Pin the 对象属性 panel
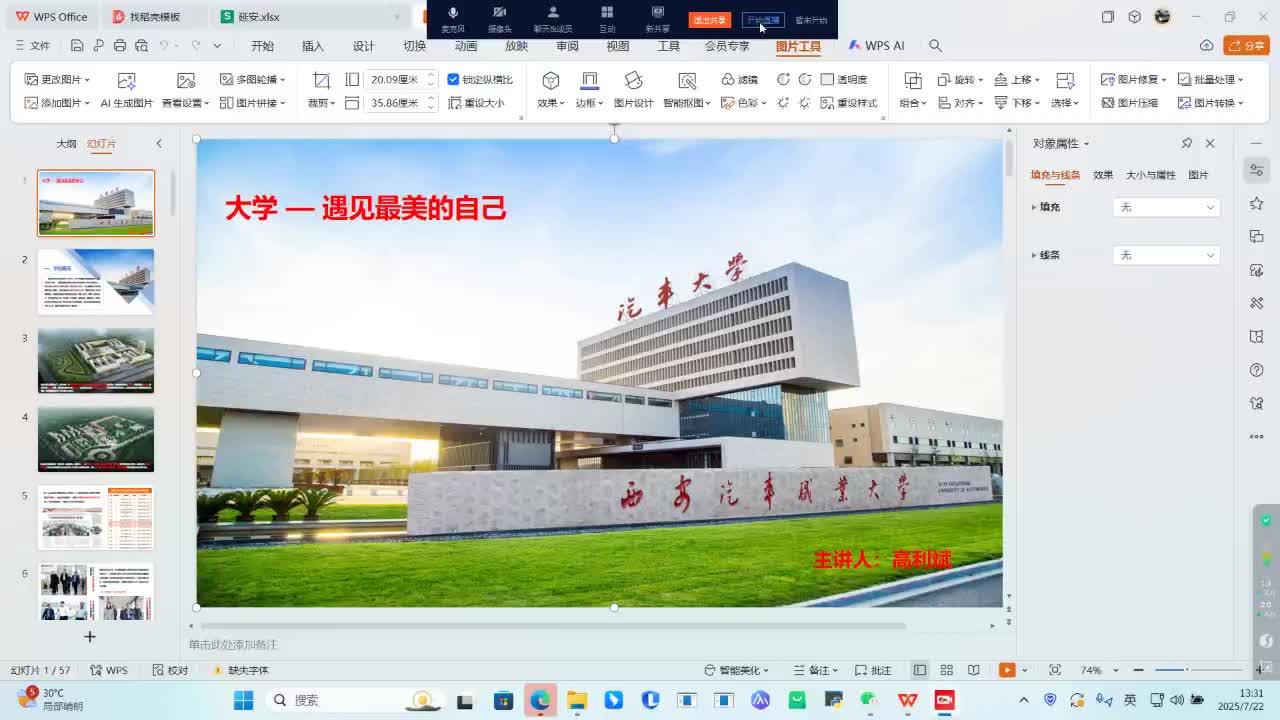This screenshot has width=1280, height=720. click(x=1187, y=144)
